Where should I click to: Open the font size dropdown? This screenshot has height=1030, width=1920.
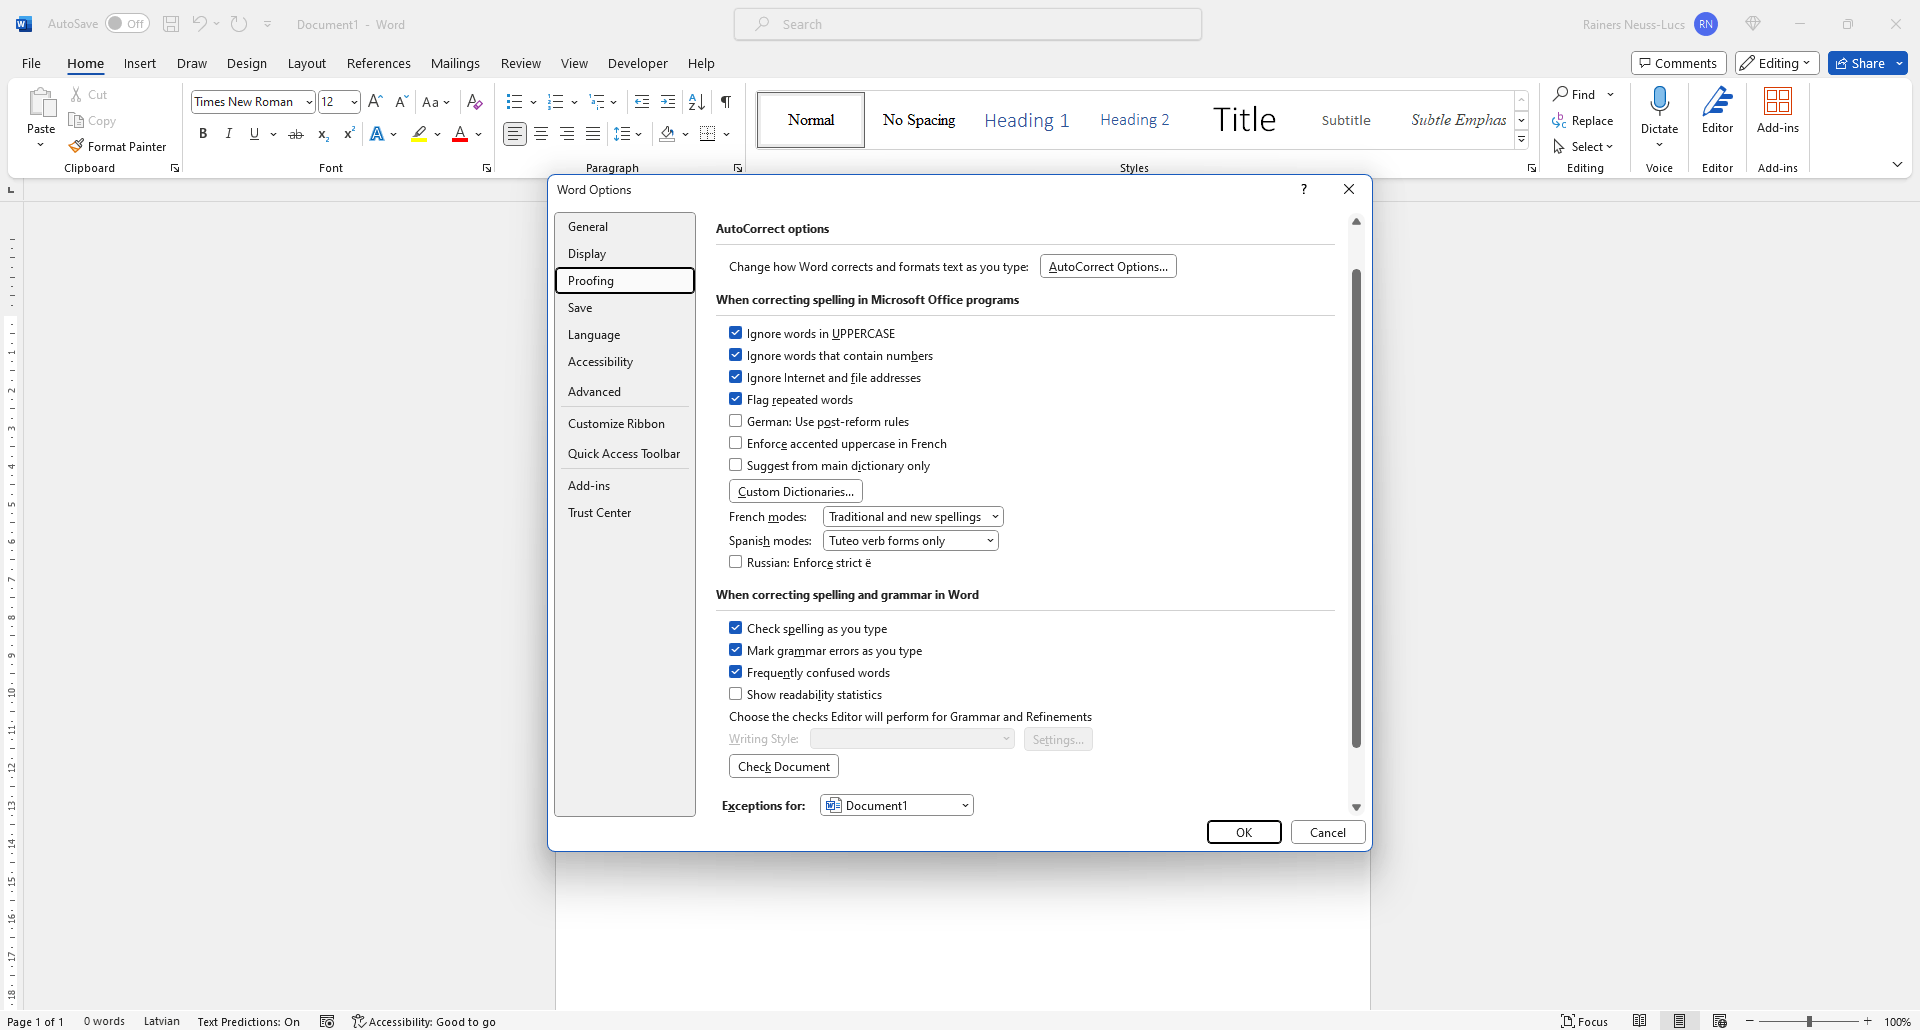(x=354, y=102)
